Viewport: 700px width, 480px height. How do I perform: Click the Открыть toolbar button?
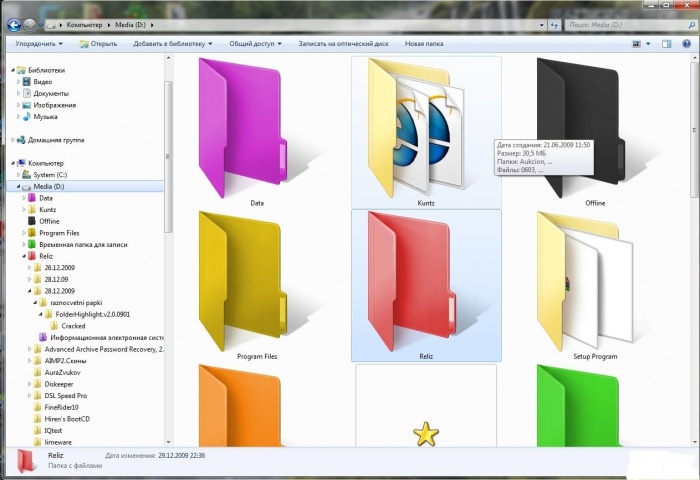tap(98, 44)
